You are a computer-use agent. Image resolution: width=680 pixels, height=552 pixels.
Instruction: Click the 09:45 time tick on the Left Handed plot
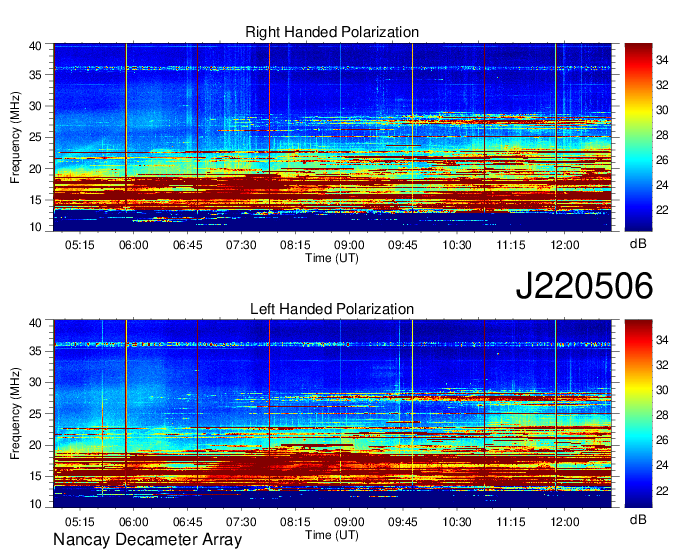[x=403, y=522]
